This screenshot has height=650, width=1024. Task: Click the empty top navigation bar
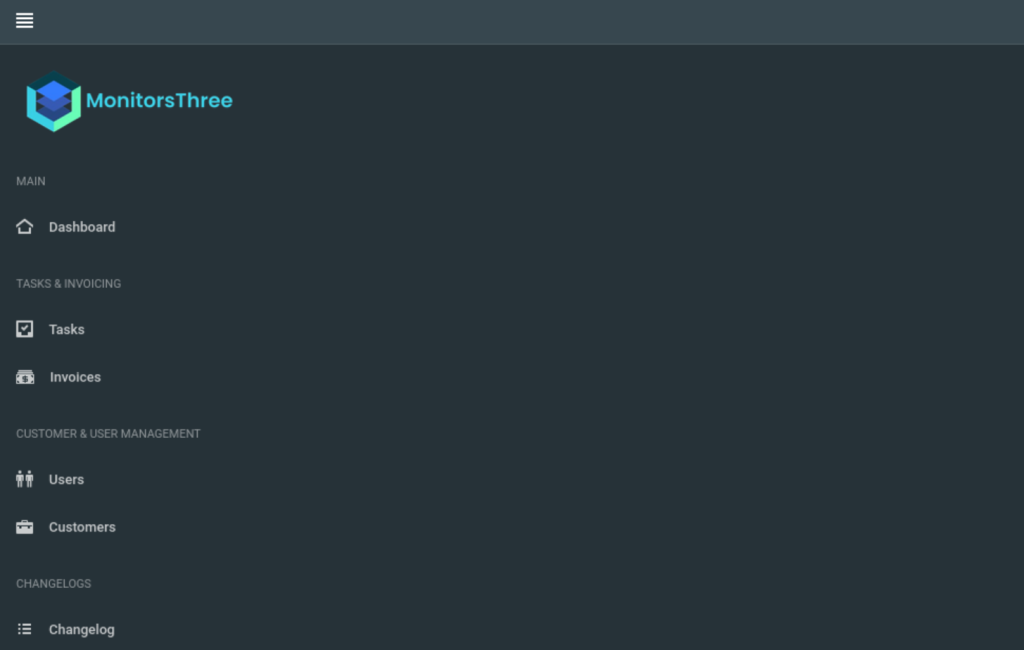click(522, 22)
